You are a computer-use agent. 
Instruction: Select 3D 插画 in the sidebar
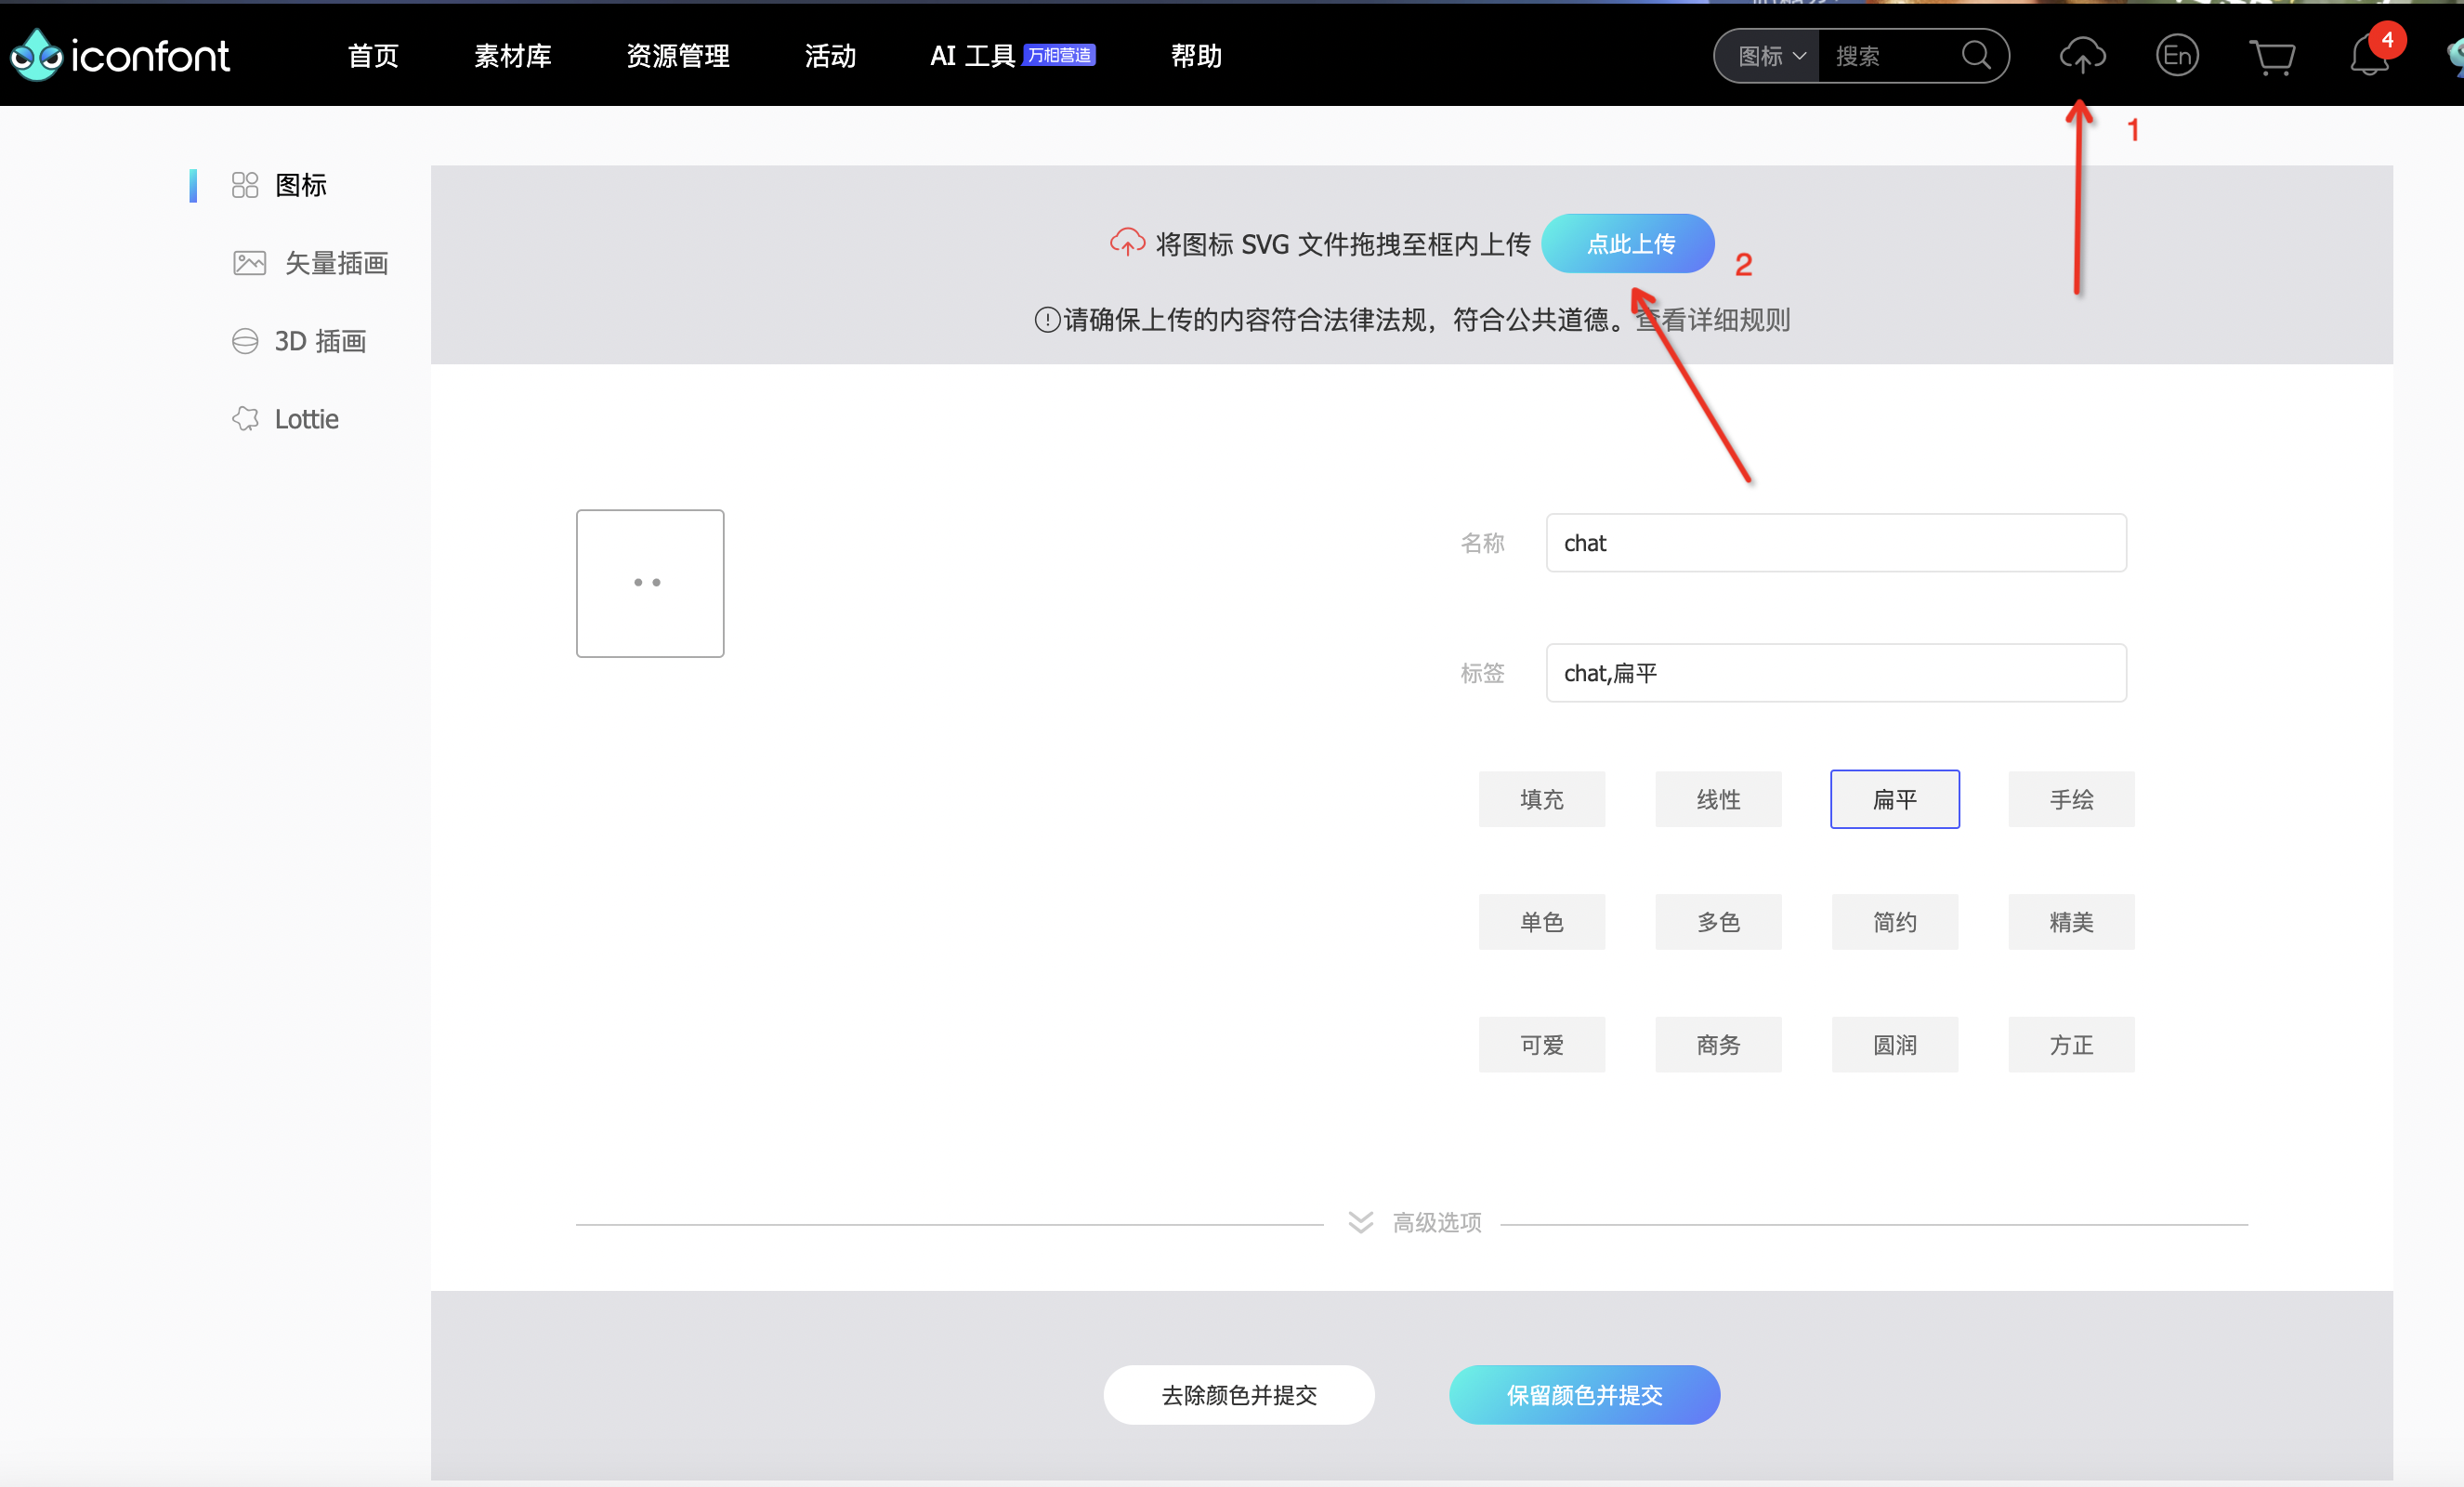coord(319,341)
